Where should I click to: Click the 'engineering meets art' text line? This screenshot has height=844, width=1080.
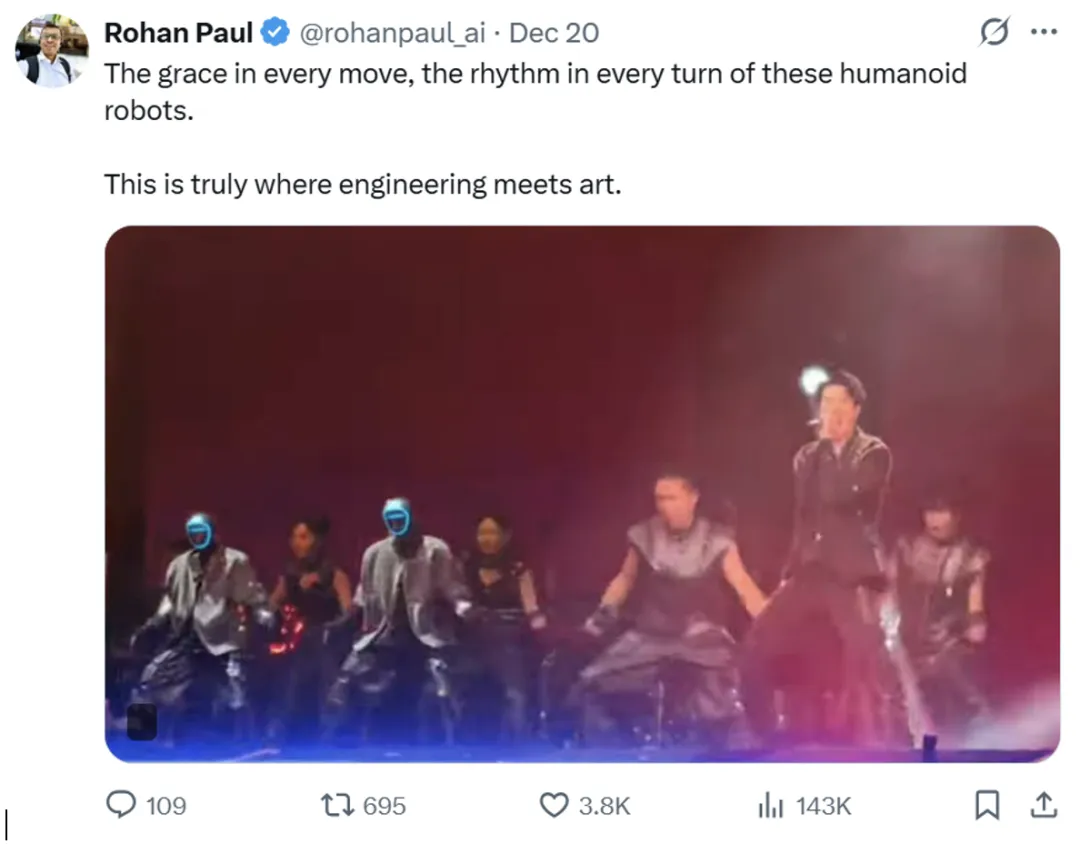362,184
